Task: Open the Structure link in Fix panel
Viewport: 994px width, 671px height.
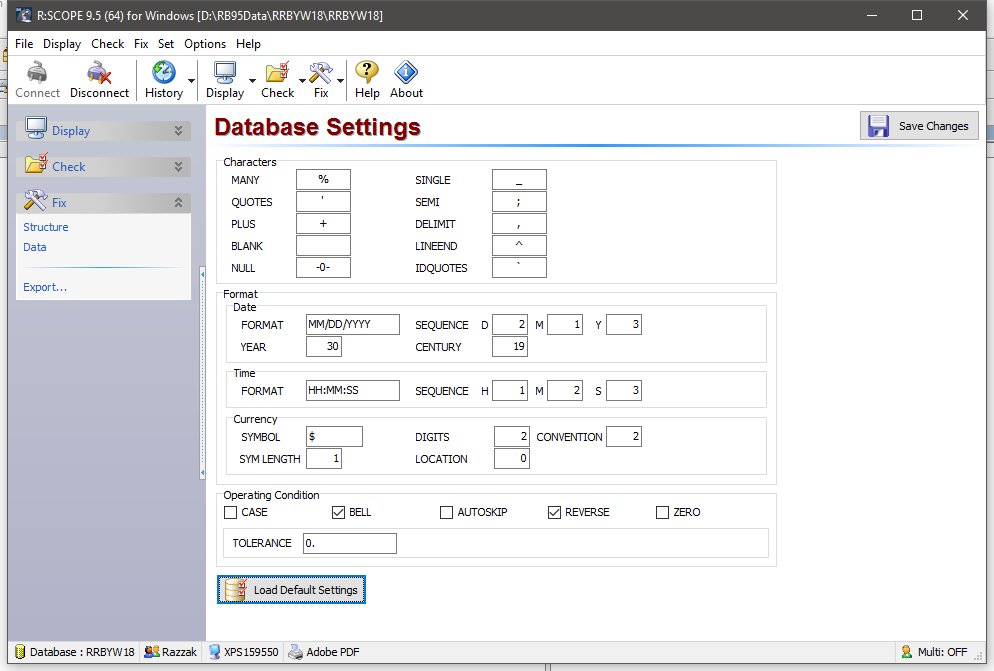Action: [x=46, y=227]
